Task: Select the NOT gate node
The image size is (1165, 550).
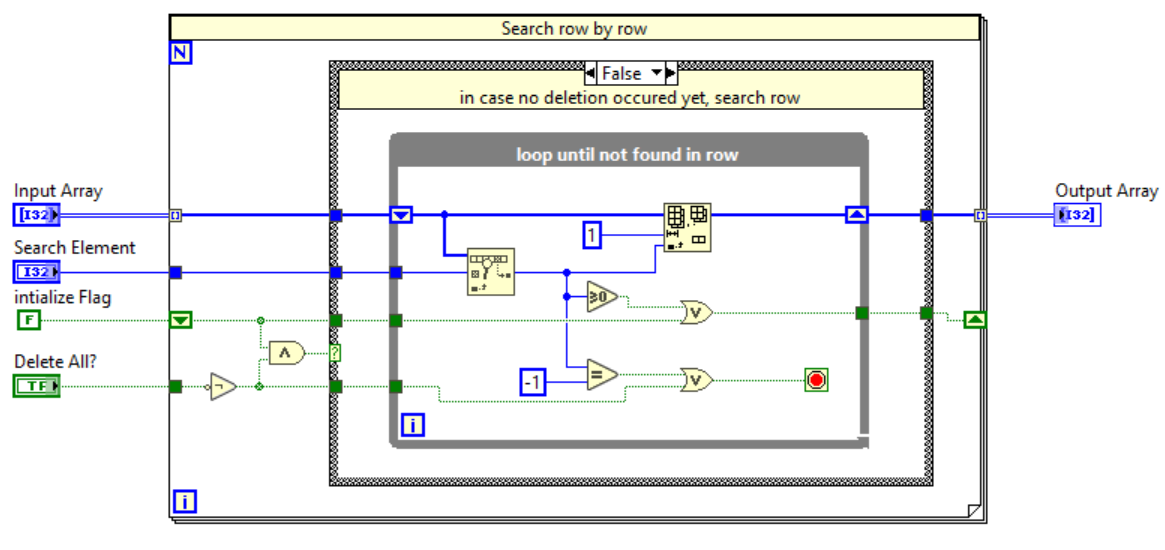Action: [223, 386]
